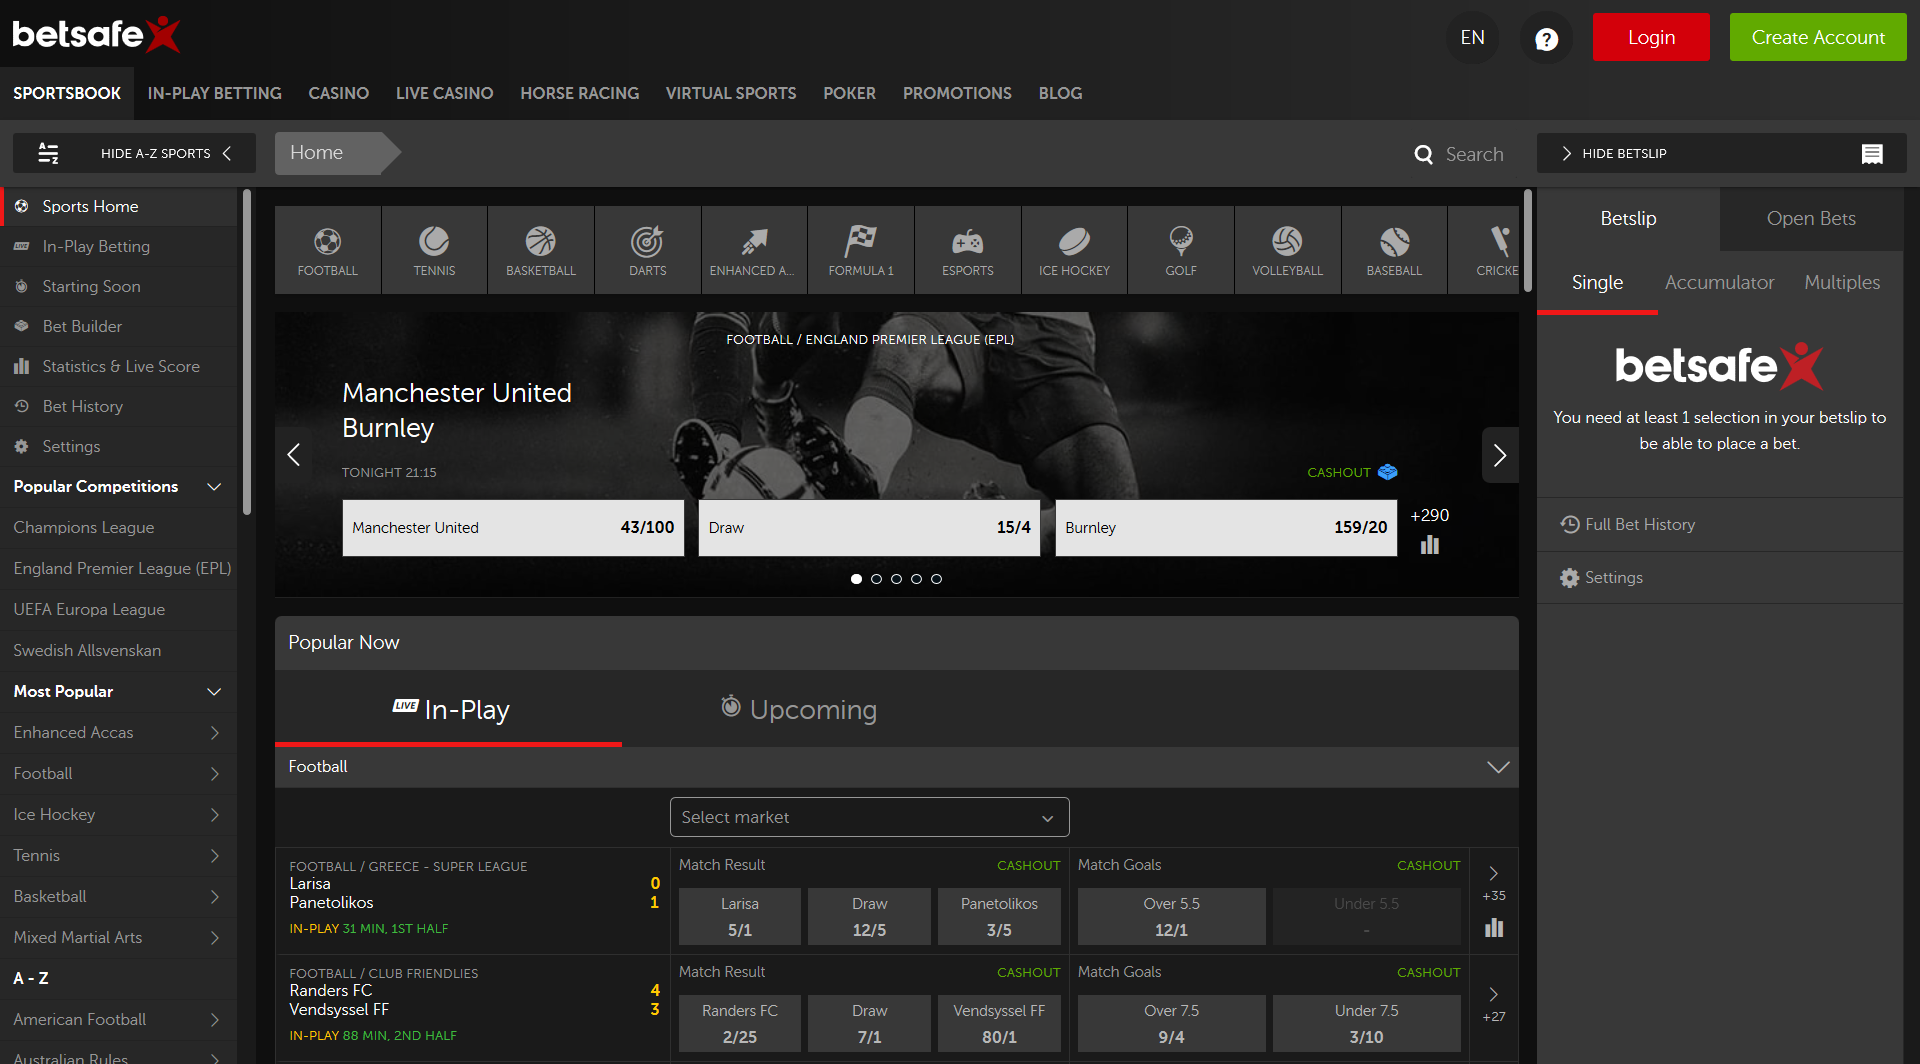Click the Search input field

point(1474,154)
